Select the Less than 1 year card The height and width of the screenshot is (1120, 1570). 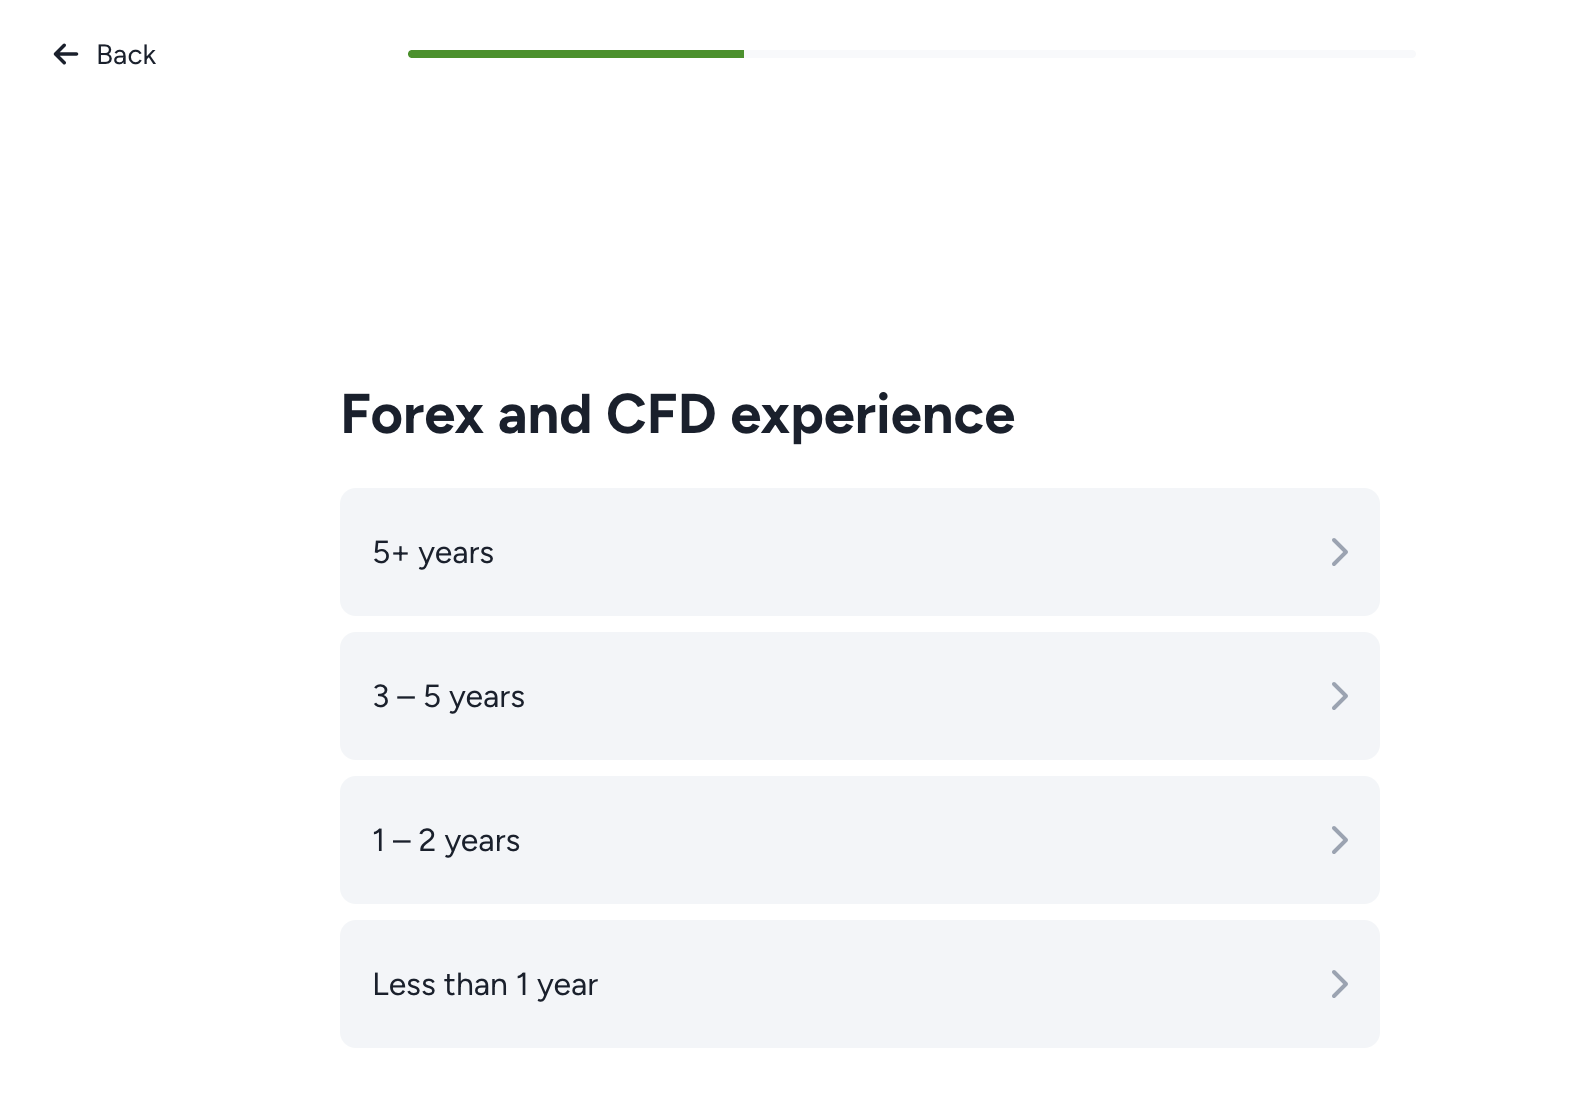coord(860,984)
